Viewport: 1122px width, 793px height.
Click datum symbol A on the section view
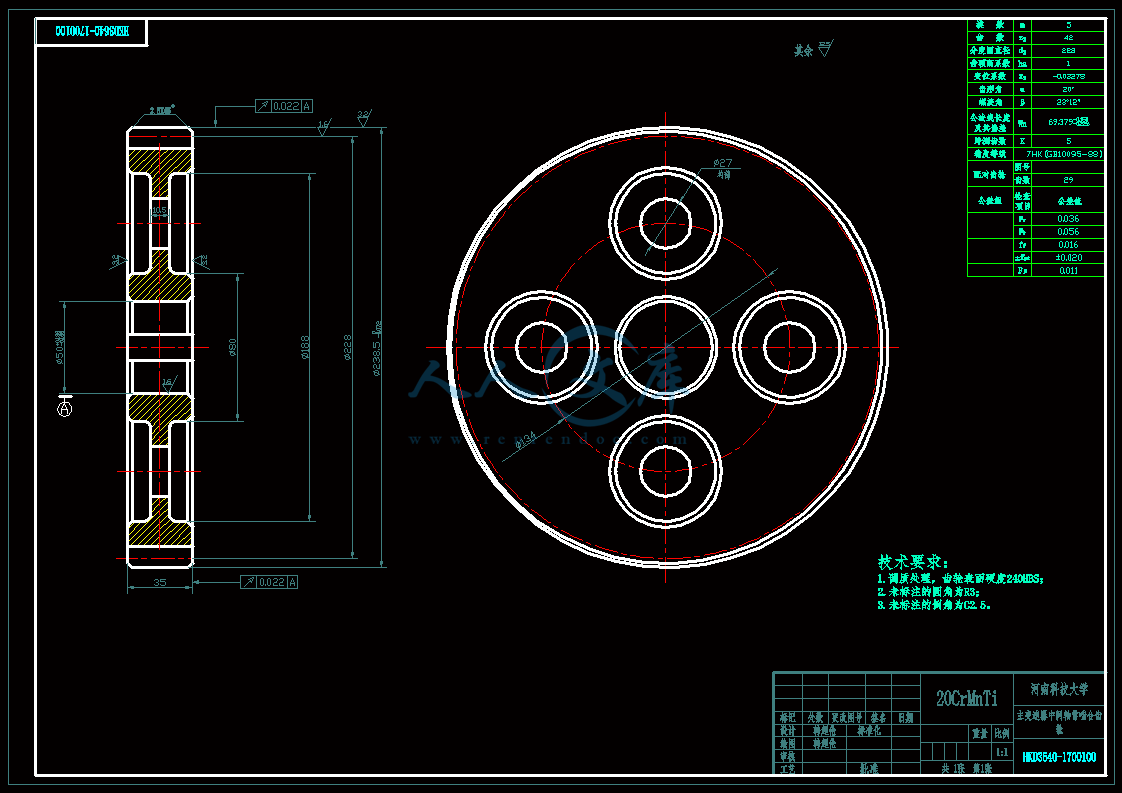point(65,408)
